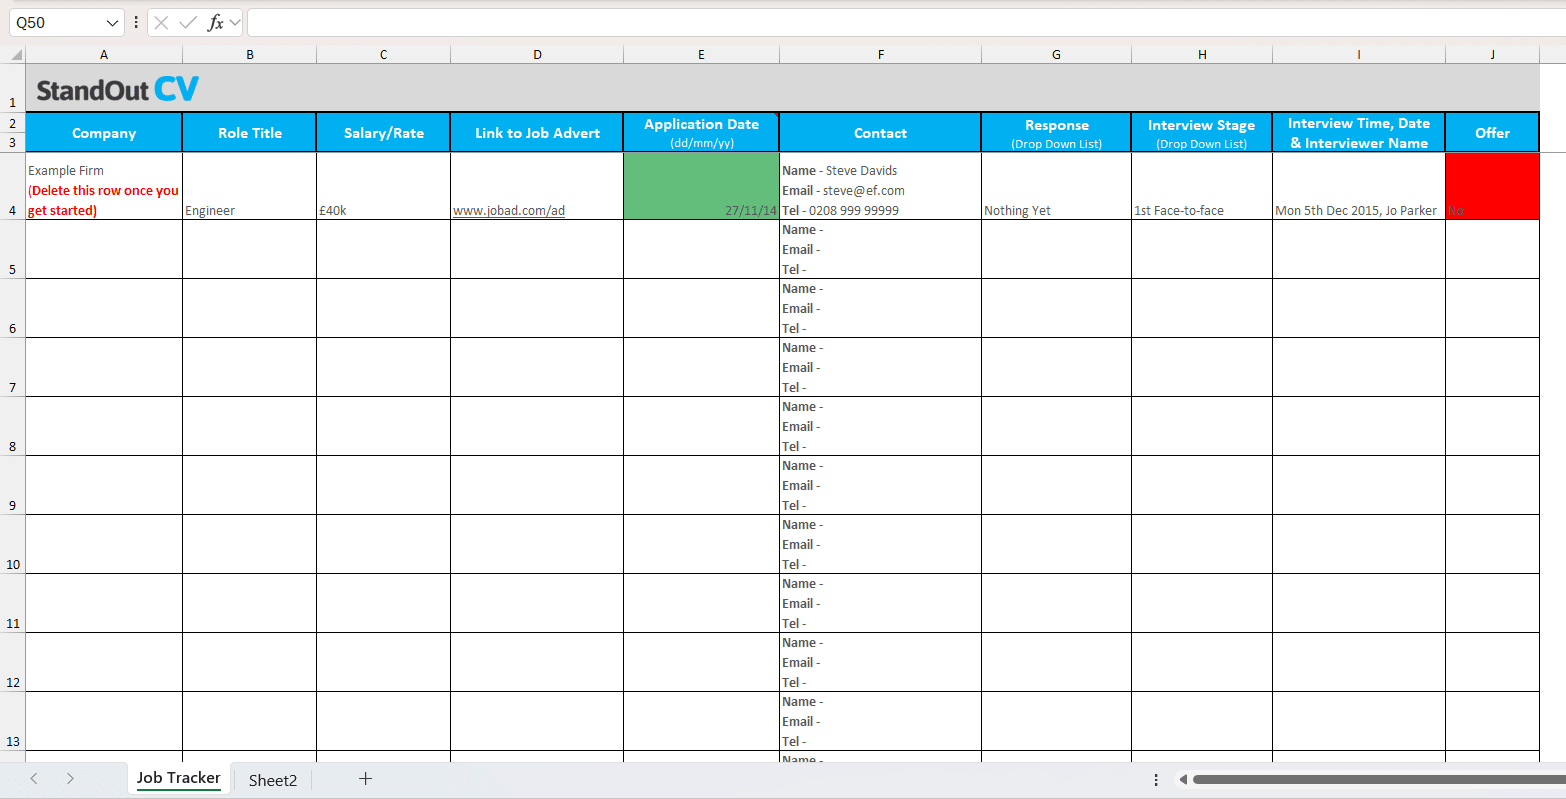
Task: Click the horizontal scrollbar at the bottom
Action: pyautogui.click(x=1370, y=779)
